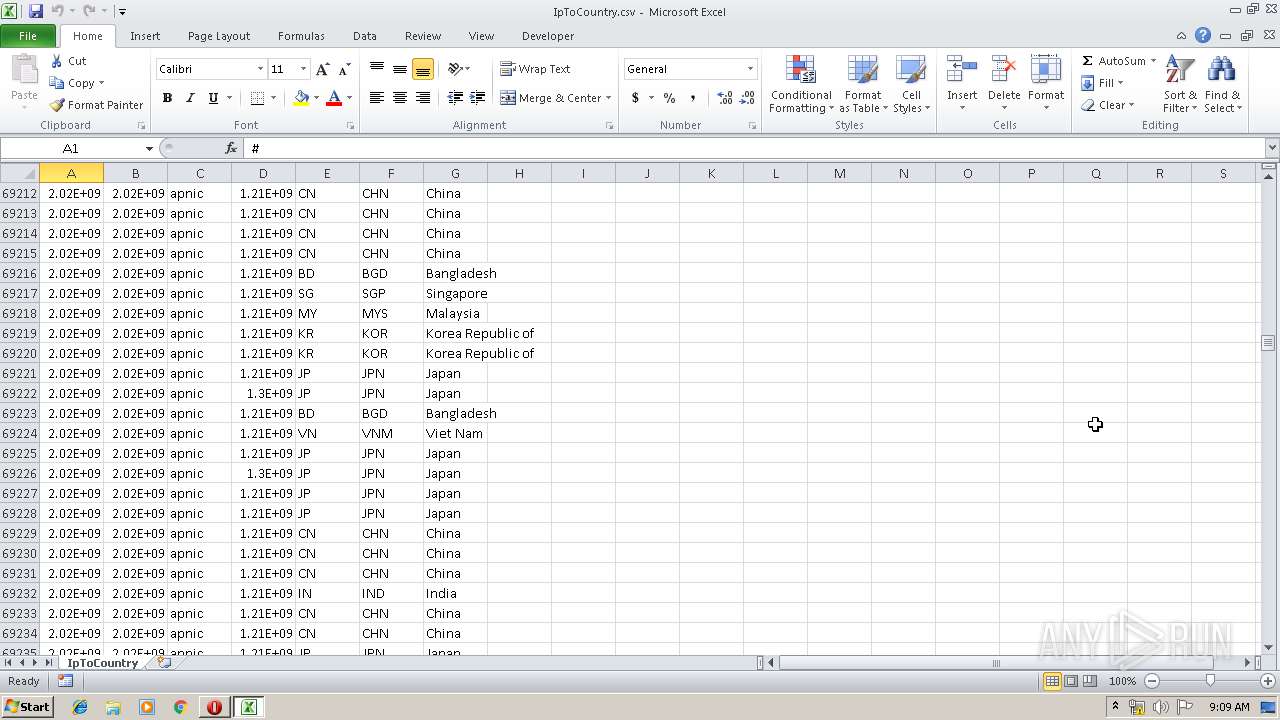The width and height of the screenshot is (1280, 720).
Task: Toggle Italic formatting
Action: coord(189,98)
